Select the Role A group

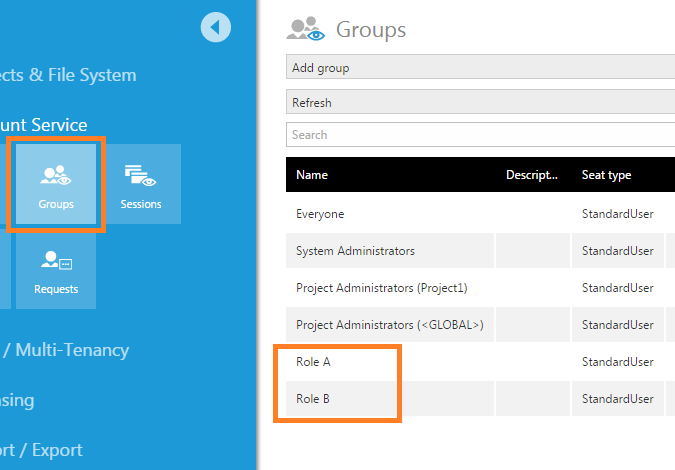(x=314, y=362)
